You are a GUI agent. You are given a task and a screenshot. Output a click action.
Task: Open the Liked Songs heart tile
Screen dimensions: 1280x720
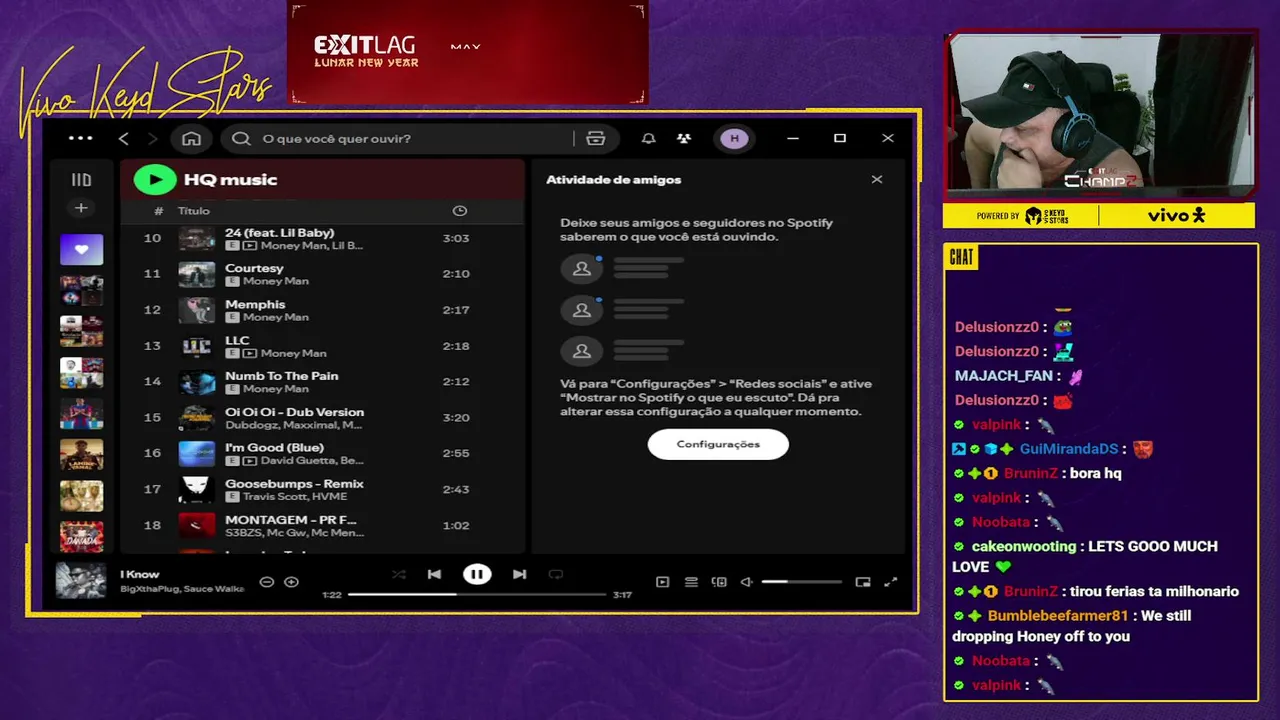81,249
